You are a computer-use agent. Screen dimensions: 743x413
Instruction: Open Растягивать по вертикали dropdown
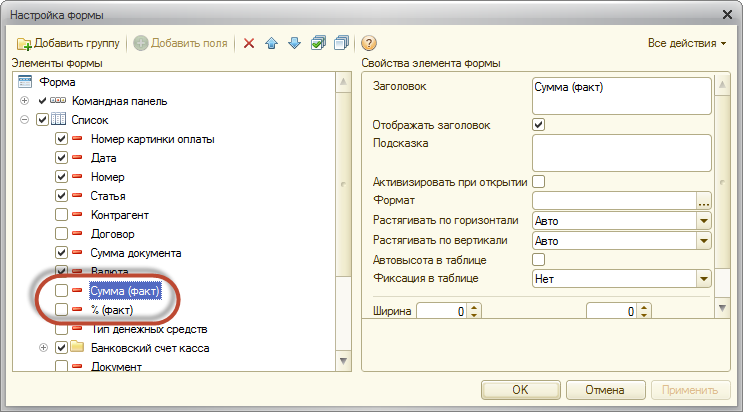pos(704,241)
